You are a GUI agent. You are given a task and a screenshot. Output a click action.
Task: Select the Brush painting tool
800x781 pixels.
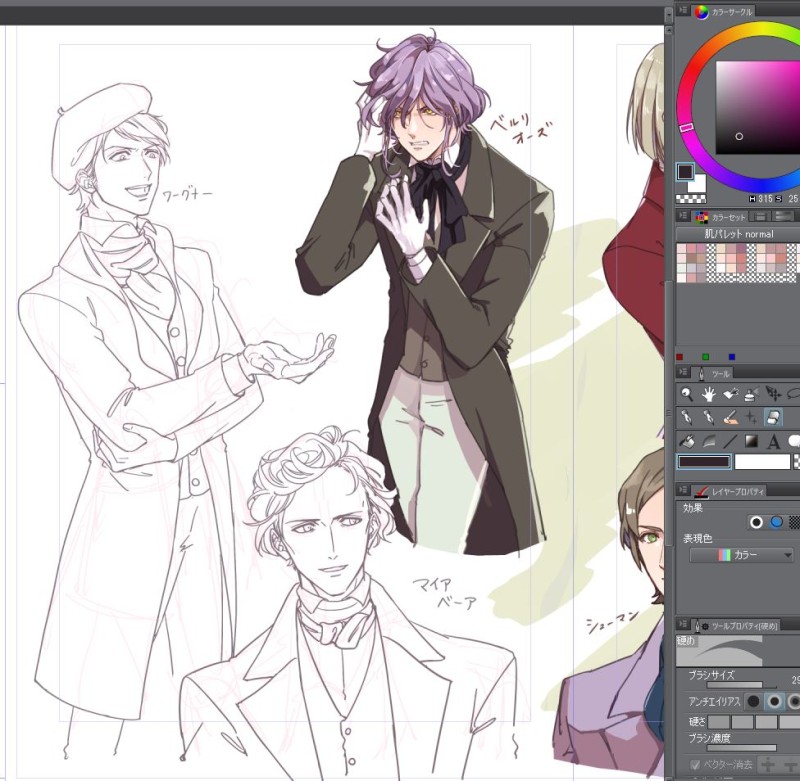click(x=731, y=417)
